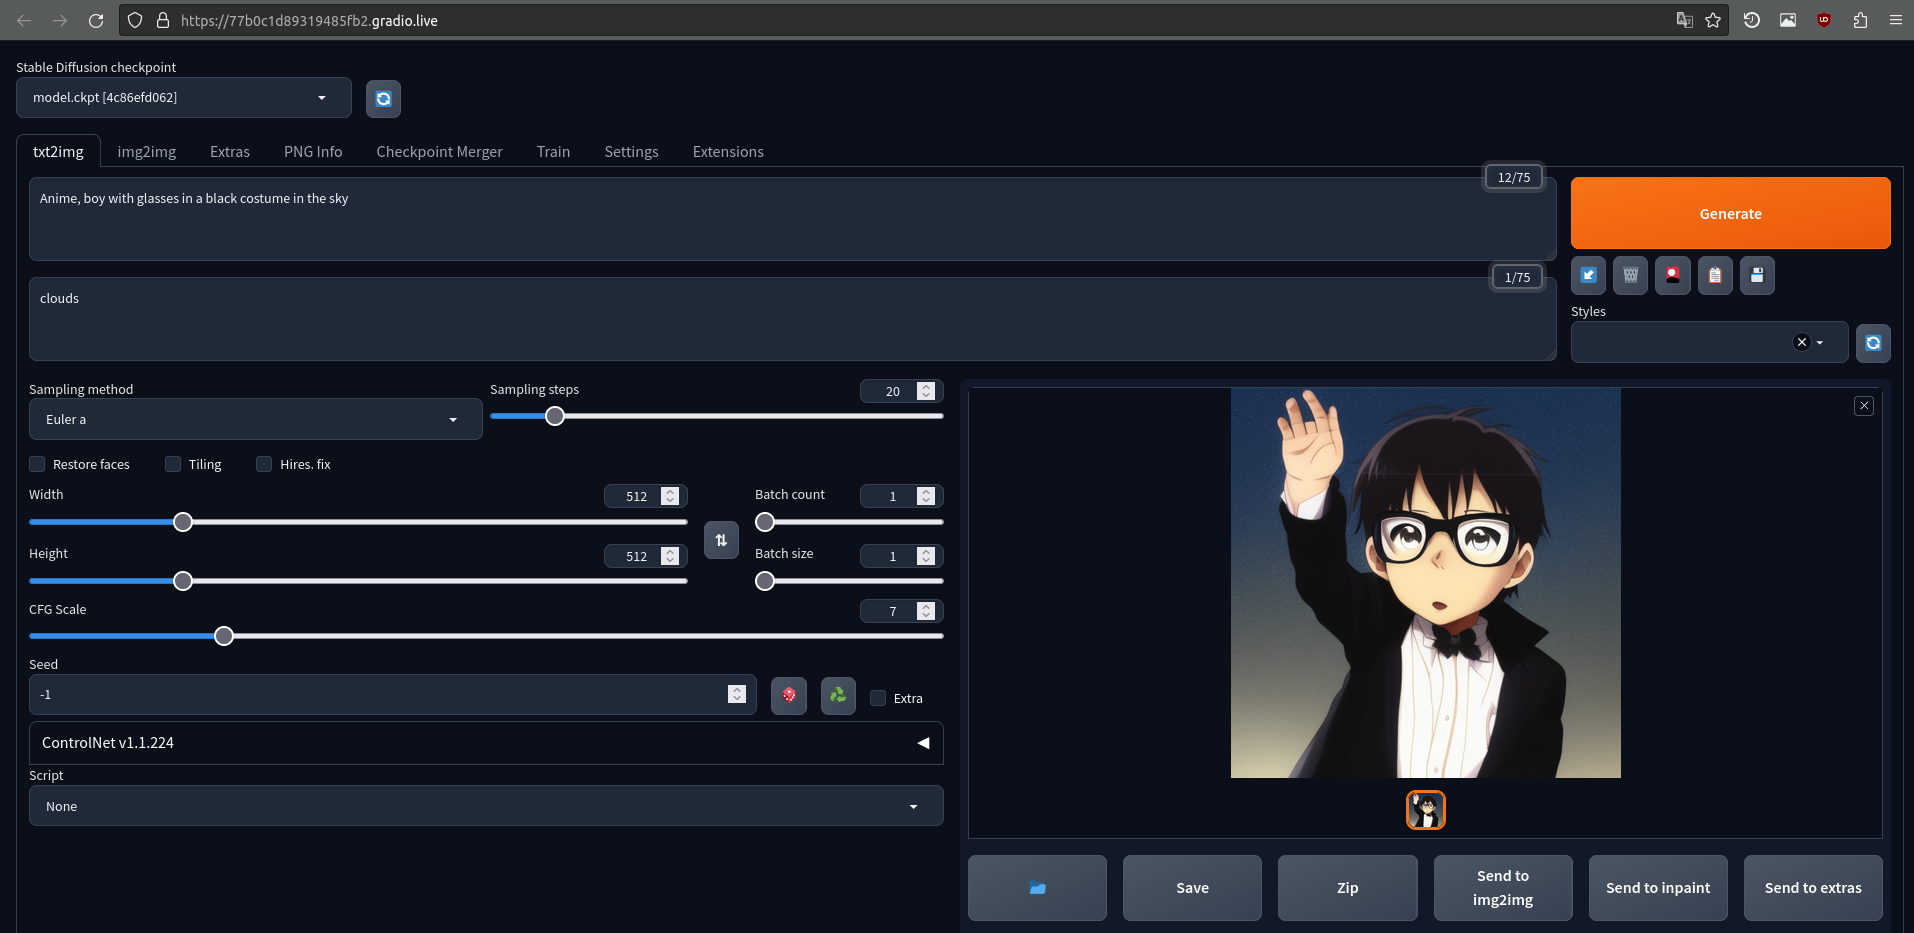Refresh the Styles list
The image size is (1914, 933).
coord(1873,343)
